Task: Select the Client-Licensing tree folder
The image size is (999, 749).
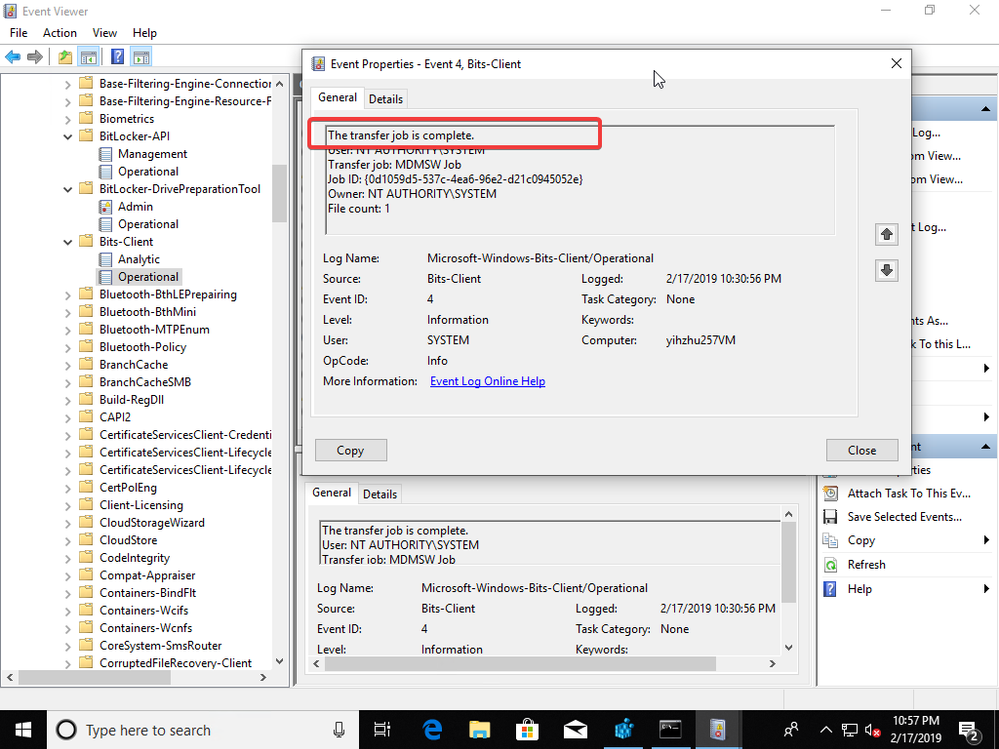Action: point(141,505)
